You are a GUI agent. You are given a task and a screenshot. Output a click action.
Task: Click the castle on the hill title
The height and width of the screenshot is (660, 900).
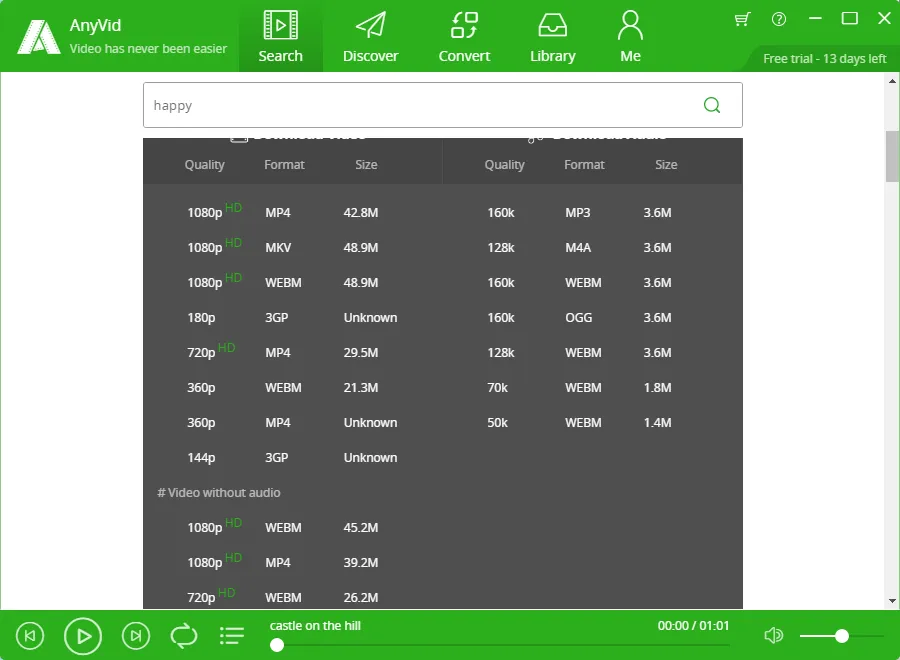click(x=315, y=626)
